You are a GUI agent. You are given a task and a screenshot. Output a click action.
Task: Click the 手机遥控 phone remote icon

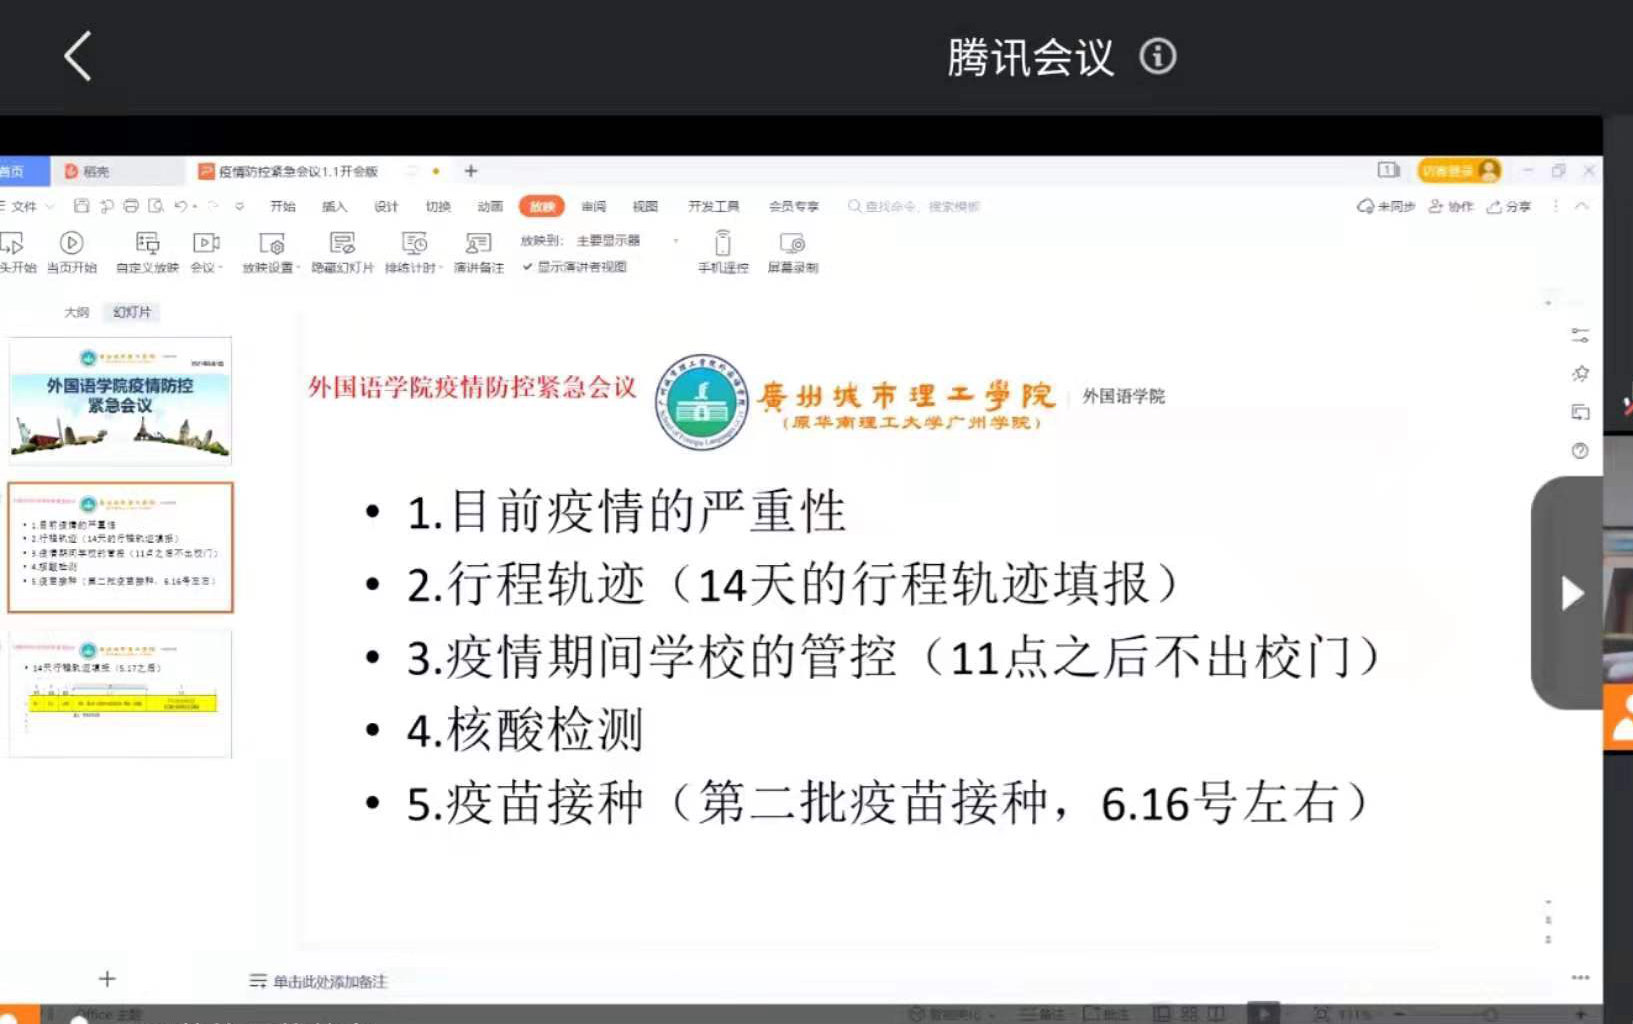(722, 243)
